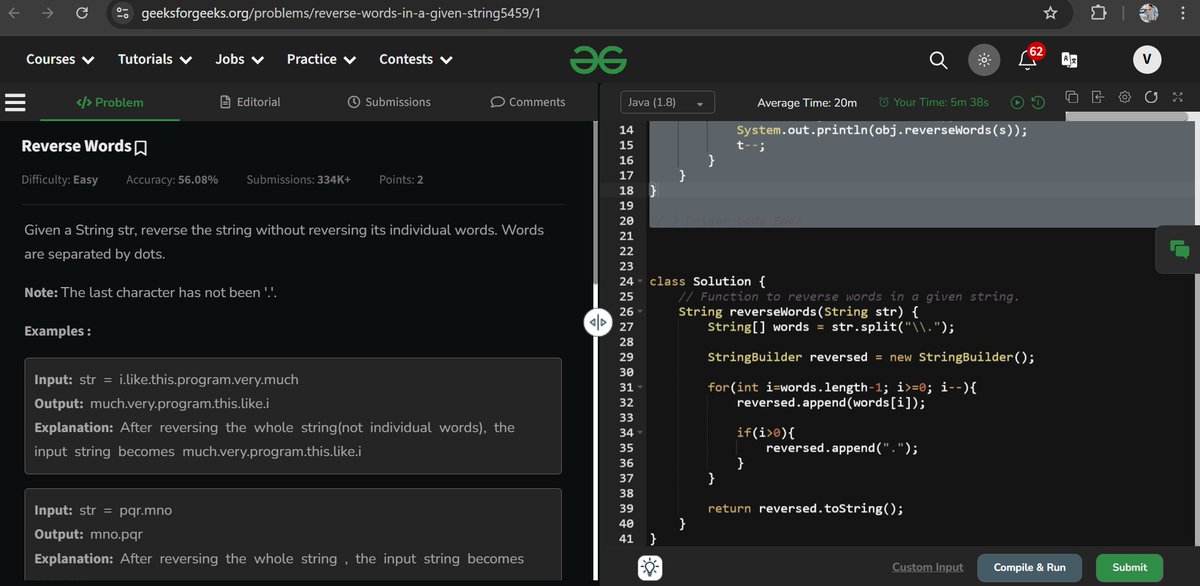1200x586 pixels.
Task: Collapse code fold at line 24
Action: click(639, 282)
